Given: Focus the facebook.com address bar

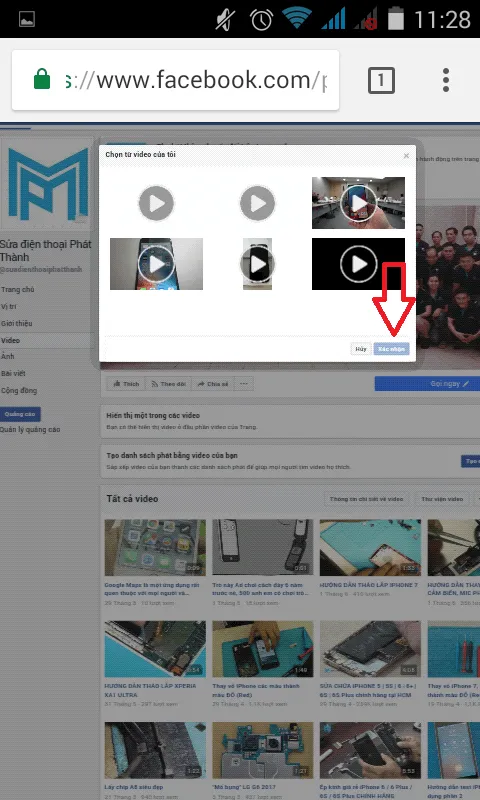Looking at the screenshot, I should coord(175,80).
